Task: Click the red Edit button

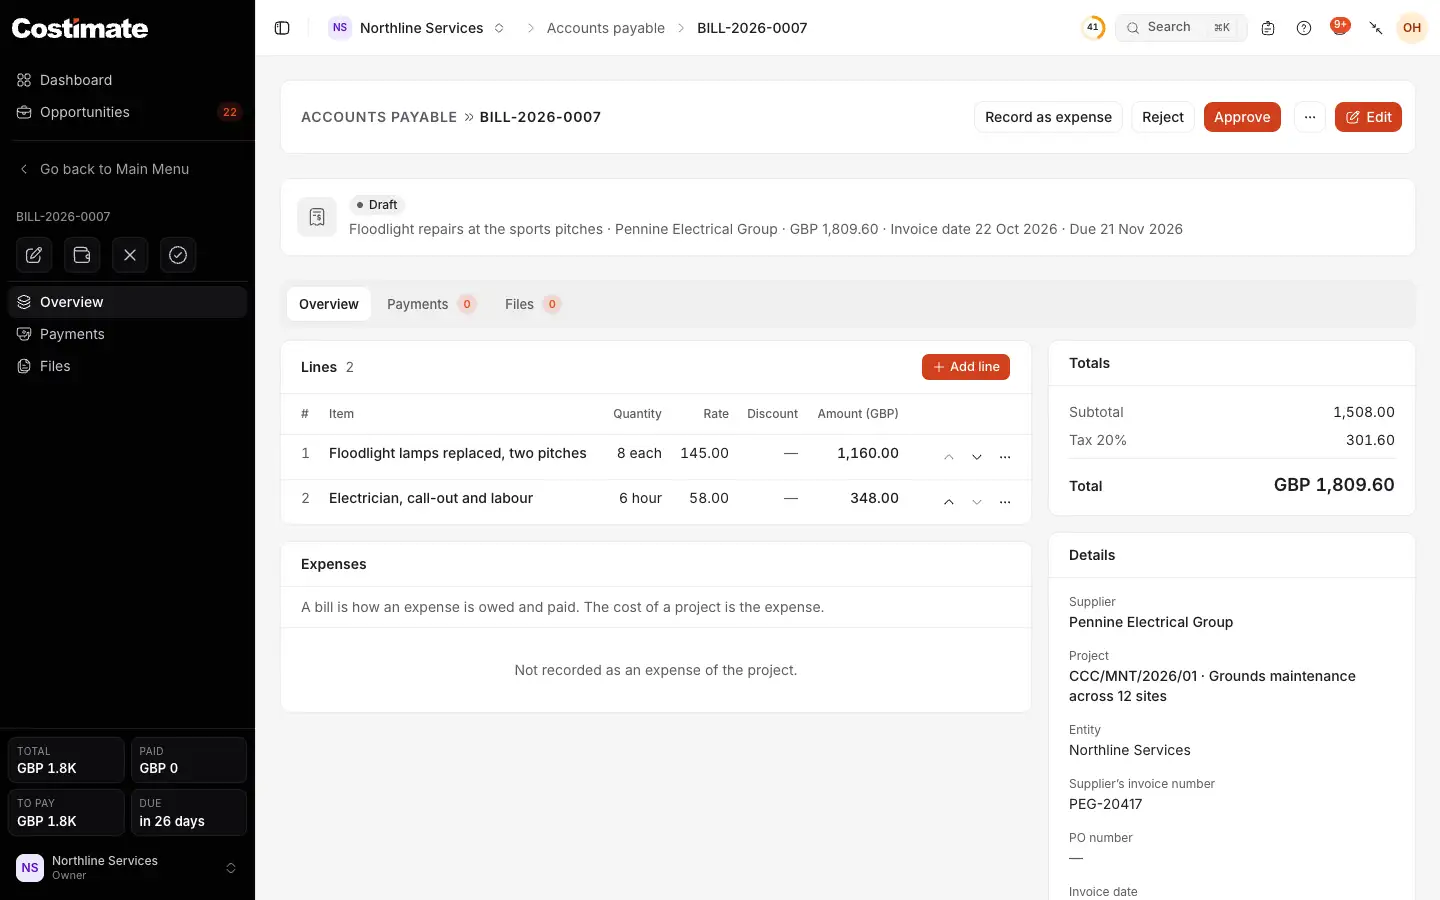Action: (x=1368, y=117)
